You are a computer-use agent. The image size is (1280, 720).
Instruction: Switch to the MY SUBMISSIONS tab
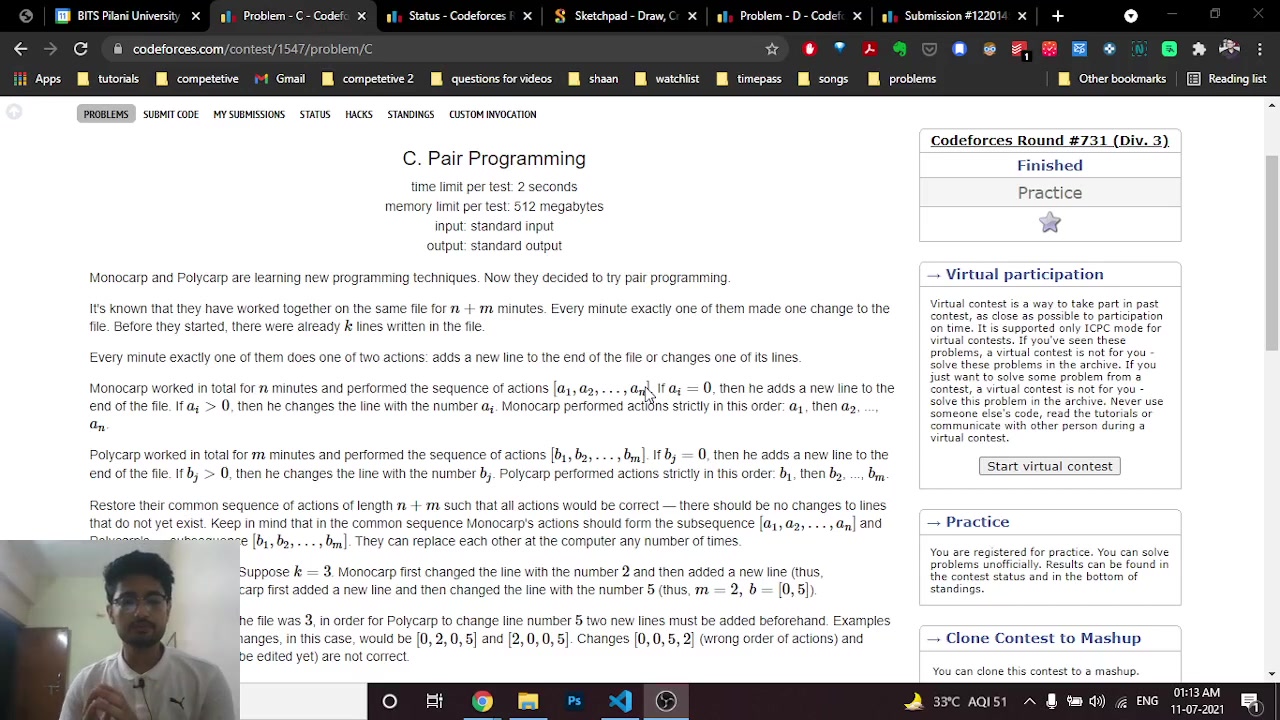tap(248, 114)
